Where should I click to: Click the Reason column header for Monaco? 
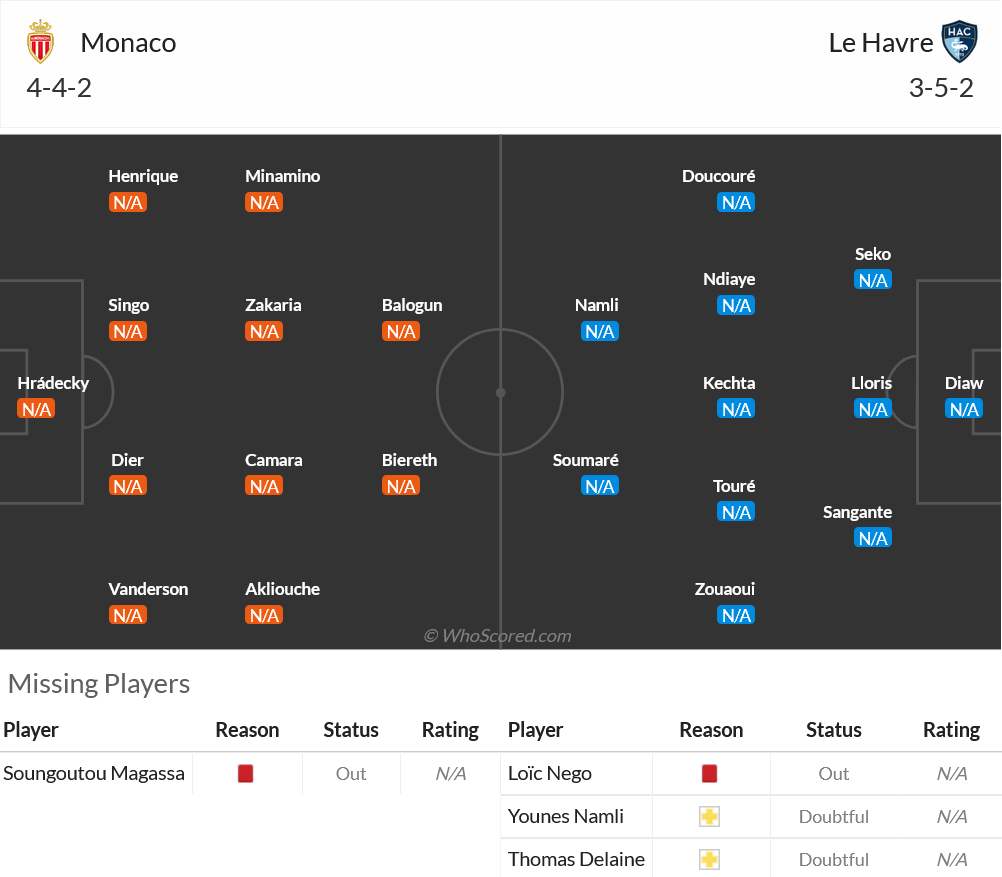coord(247,730)
